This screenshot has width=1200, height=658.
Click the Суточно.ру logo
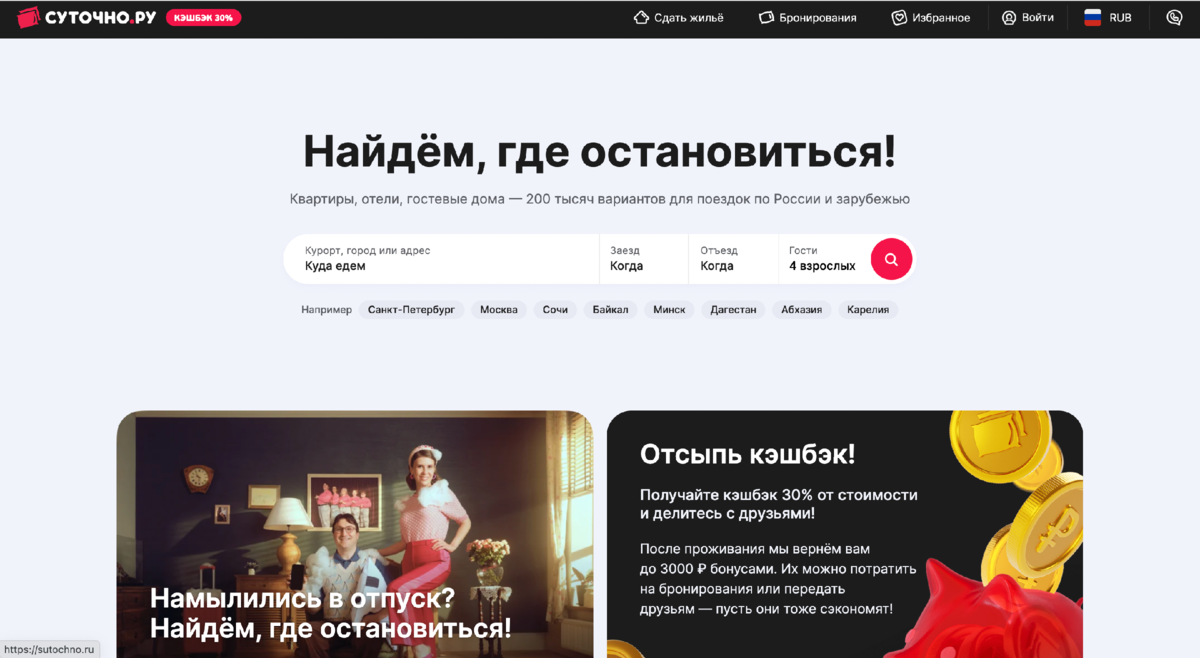(87, 17)
